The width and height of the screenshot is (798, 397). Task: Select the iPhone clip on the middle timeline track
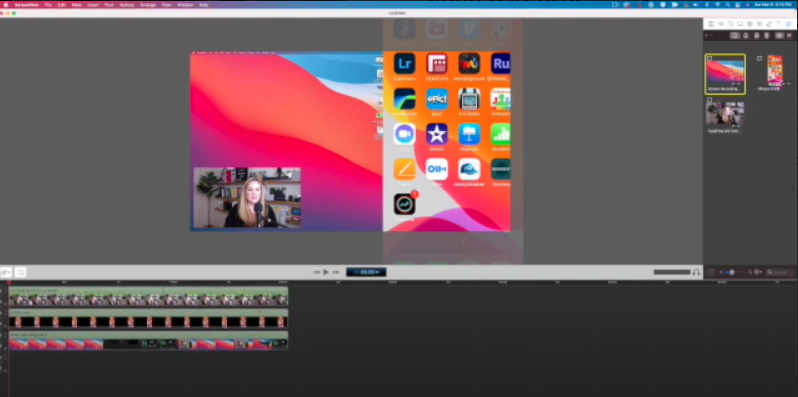coord(148,318)
